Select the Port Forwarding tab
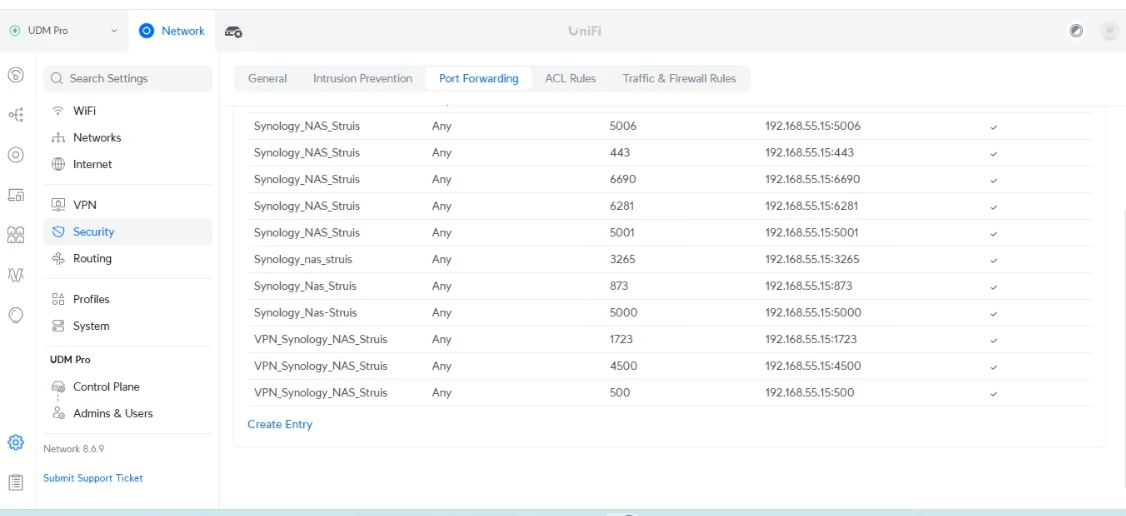Viewport: 1126px width, 516px height. tap(478, 78)
